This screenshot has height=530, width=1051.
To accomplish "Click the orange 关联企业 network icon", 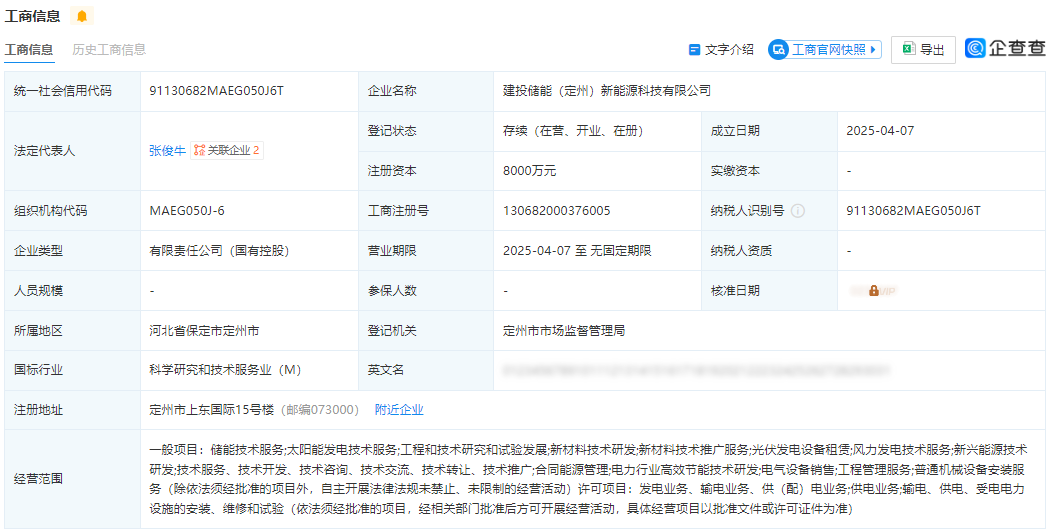I will click(x=199, y=150).
